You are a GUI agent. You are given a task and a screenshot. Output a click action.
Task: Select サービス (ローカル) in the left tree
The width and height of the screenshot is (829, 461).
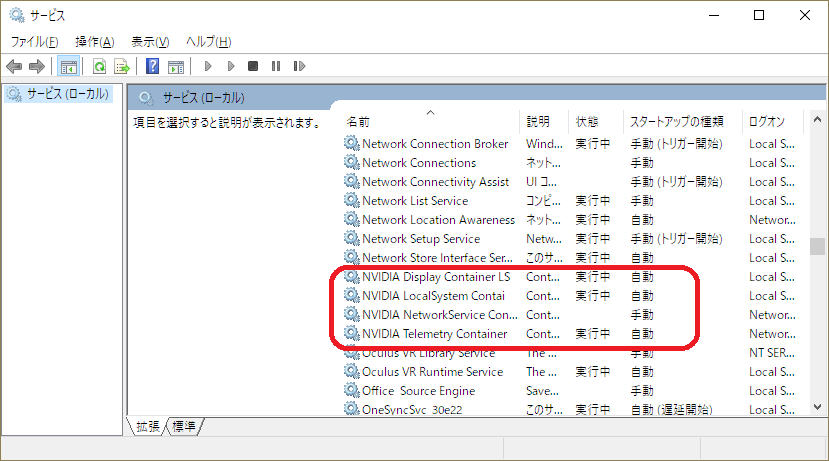(x=61, y=94)
